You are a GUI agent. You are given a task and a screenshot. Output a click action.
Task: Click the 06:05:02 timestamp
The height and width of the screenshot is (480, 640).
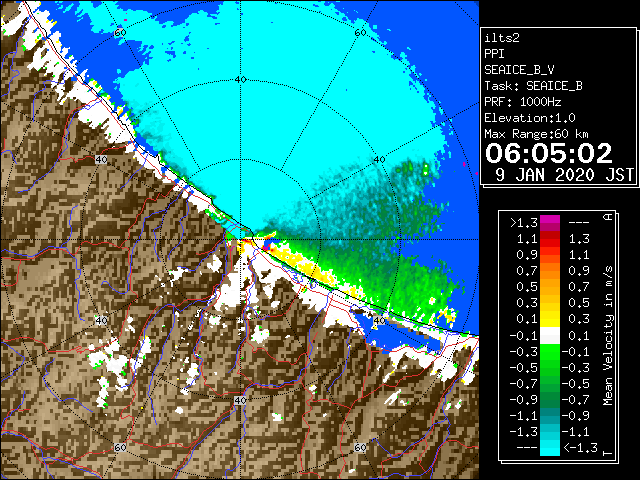click(x=549, y=153)
